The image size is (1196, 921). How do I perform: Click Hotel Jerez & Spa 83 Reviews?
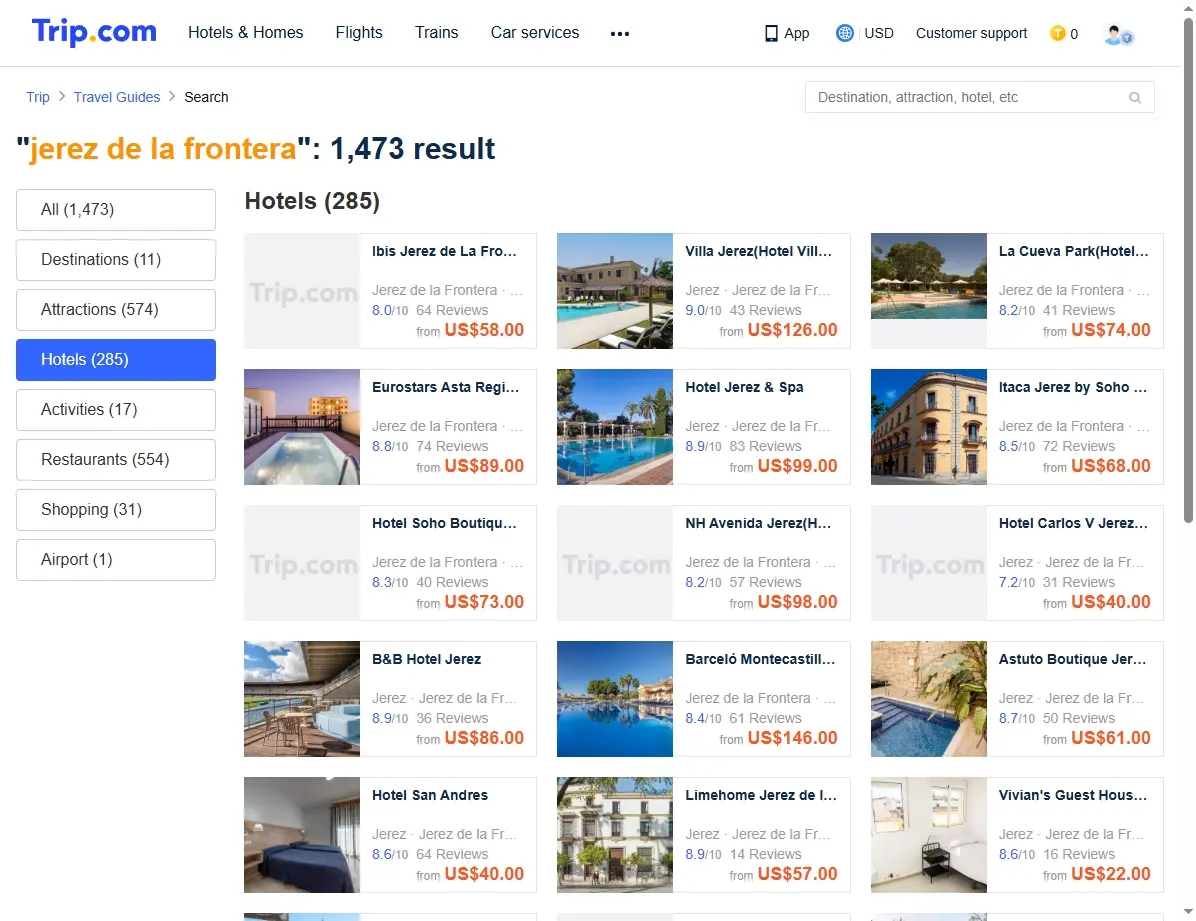tap(765, 446)
